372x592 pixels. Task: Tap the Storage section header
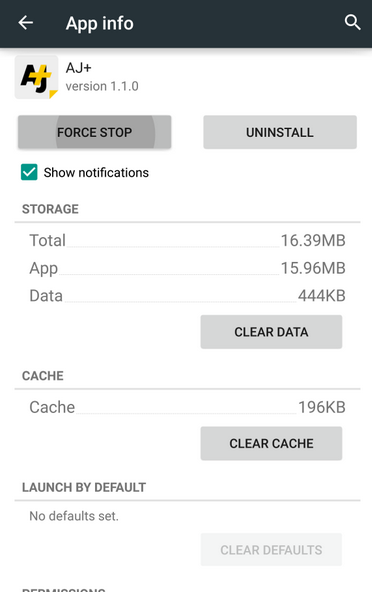pyautogui.click(x=50, y=209)
